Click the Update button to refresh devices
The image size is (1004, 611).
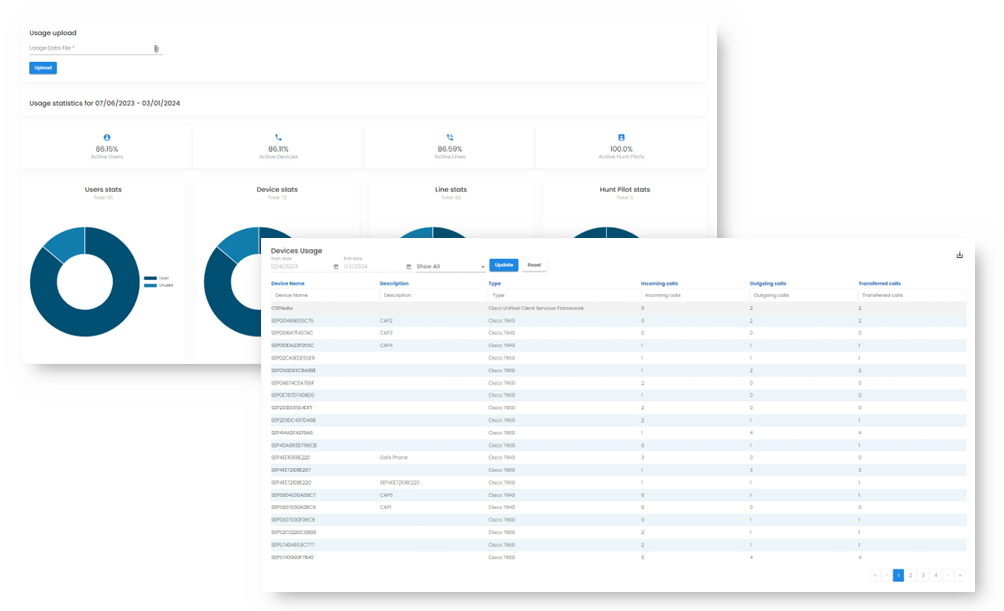504,265
